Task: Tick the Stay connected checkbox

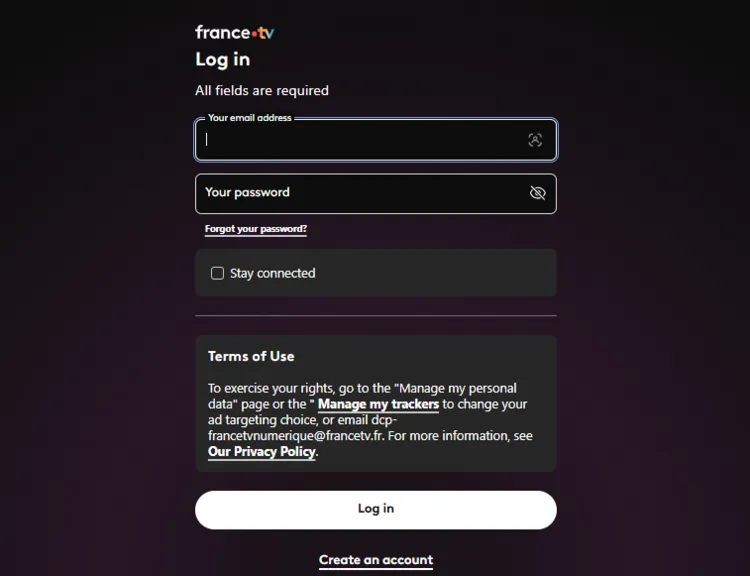Action: pyautogui.click(x=217, y=273)
